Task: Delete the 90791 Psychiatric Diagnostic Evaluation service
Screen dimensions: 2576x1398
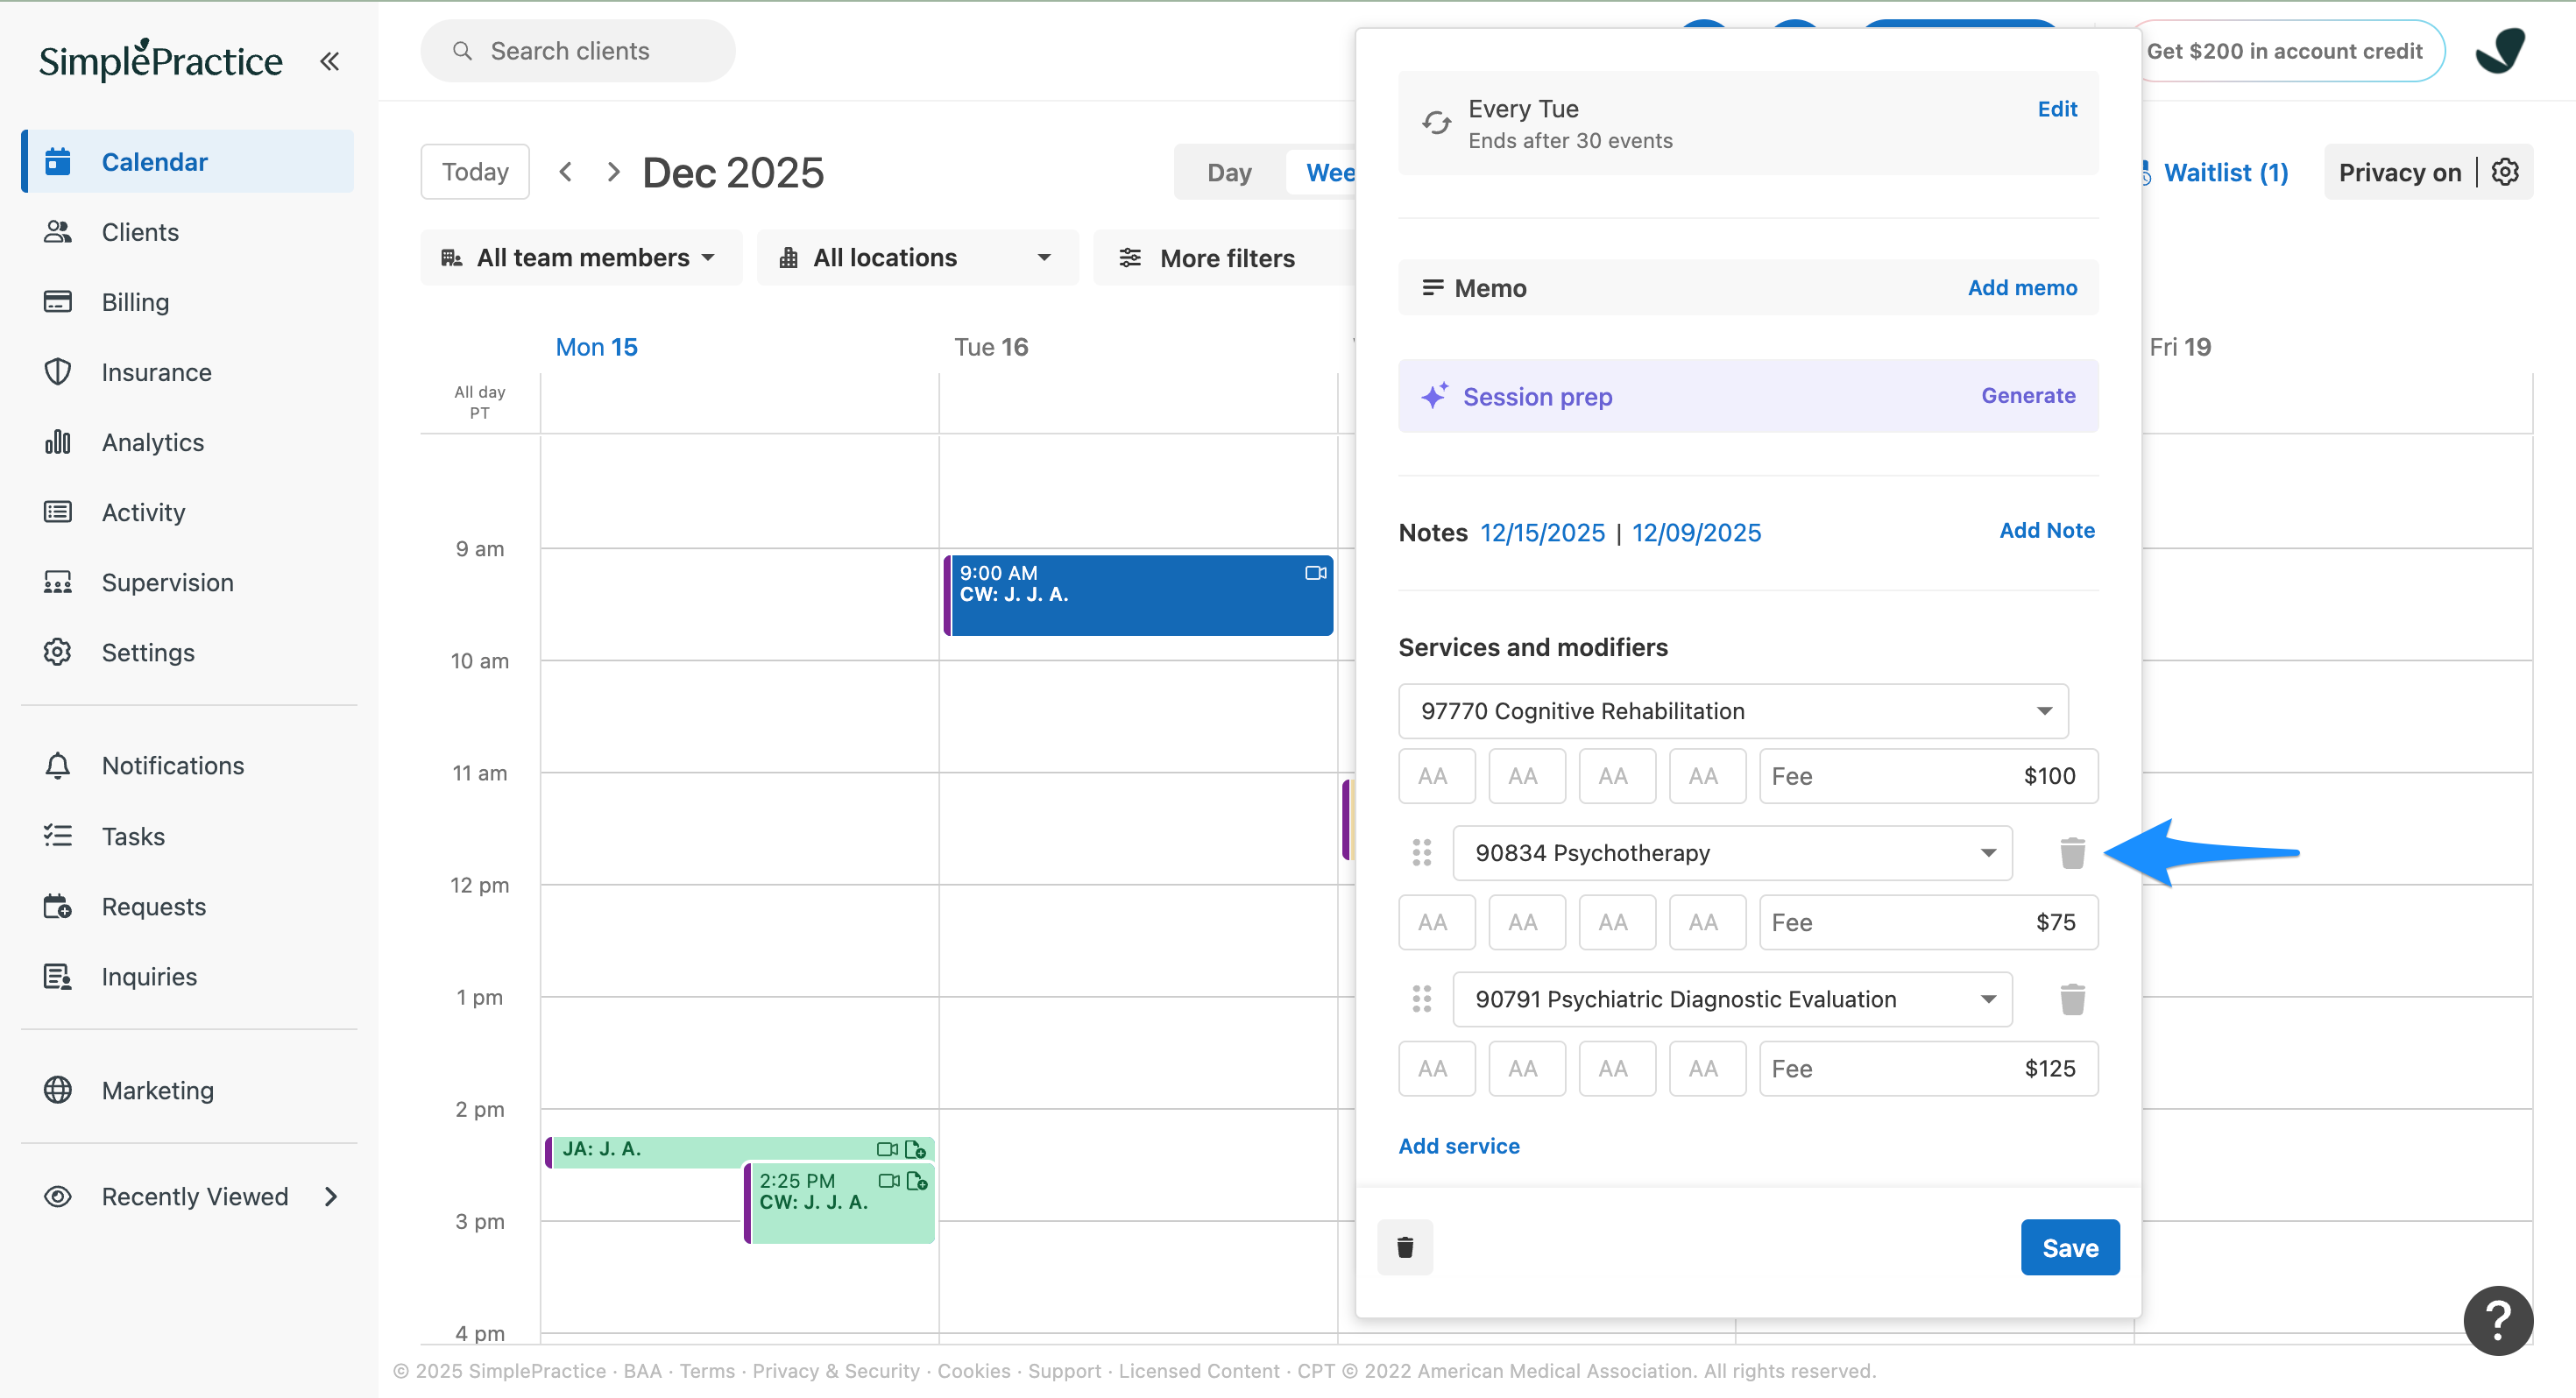Action: 2072,999
